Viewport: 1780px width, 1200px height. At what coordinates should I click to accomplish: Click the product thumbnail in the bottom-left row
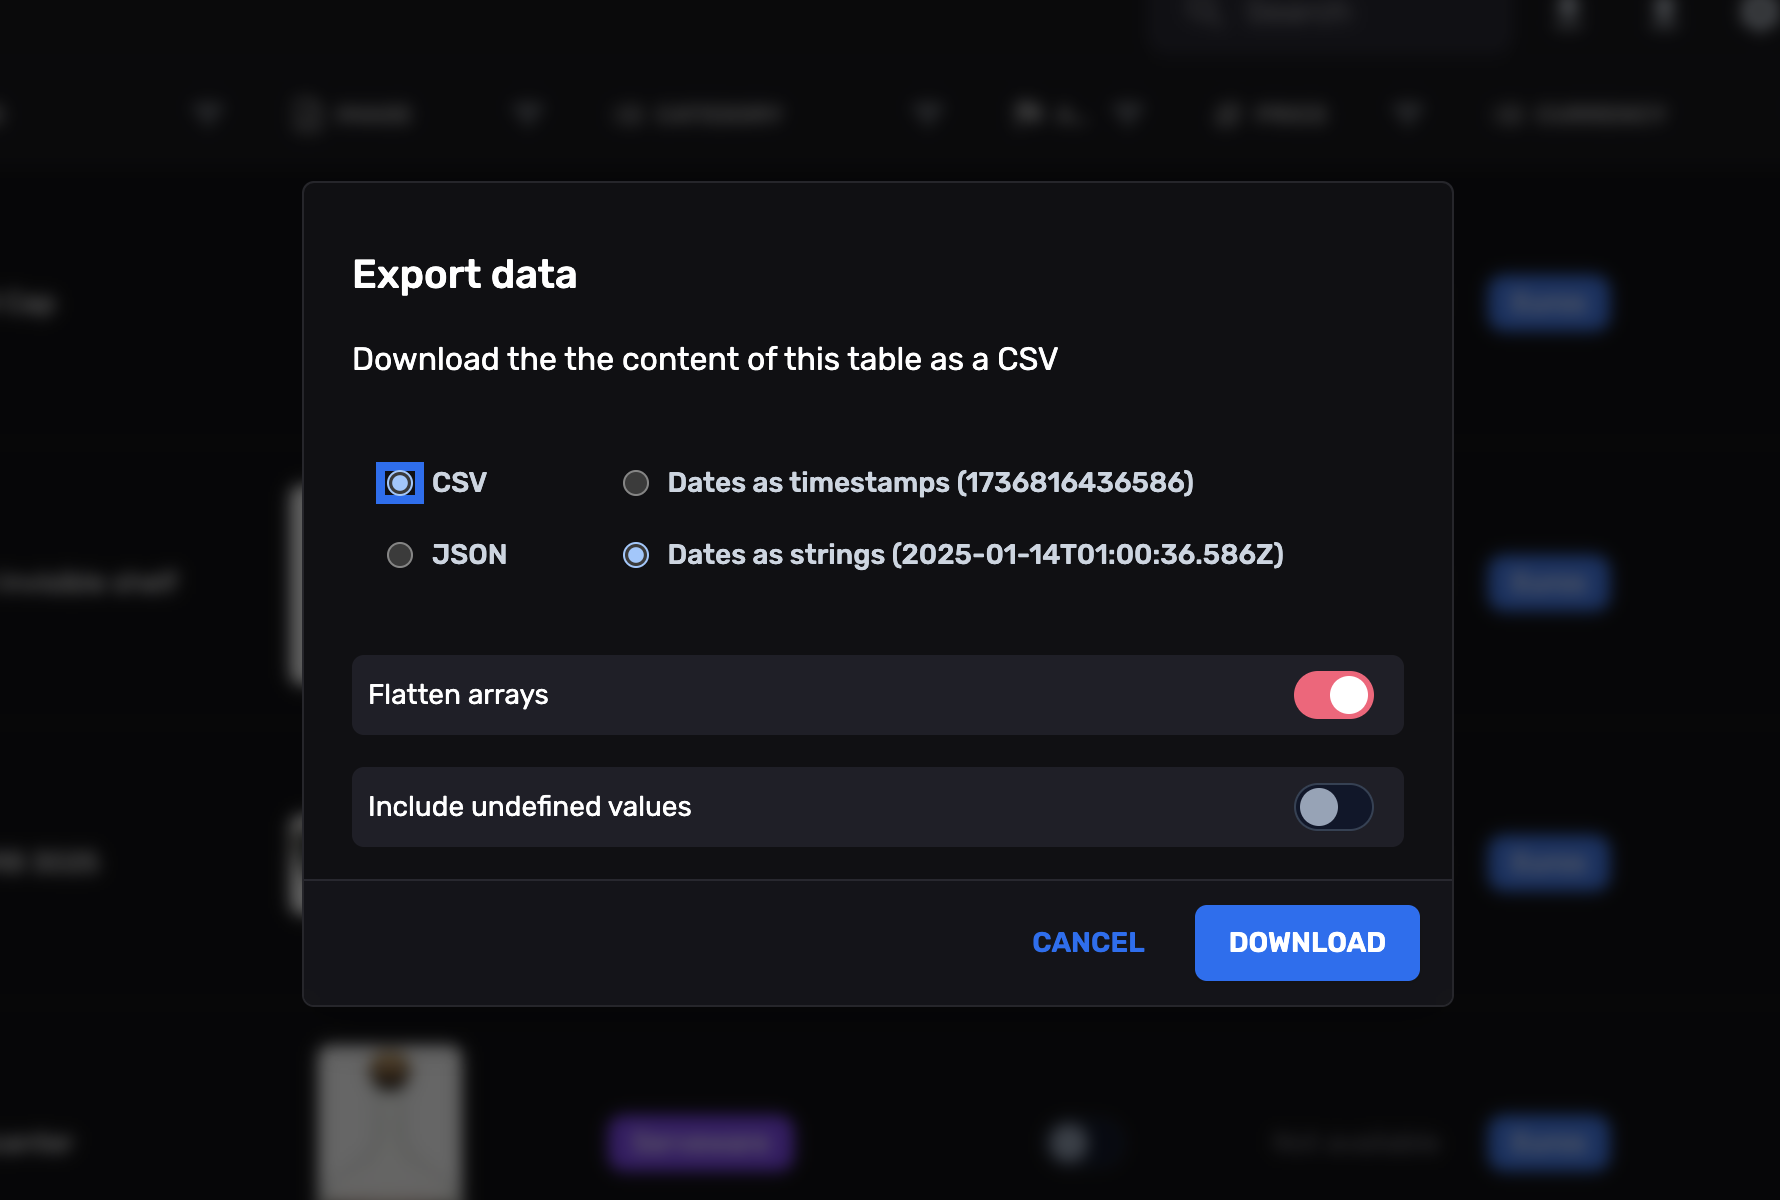[388, 1120]
